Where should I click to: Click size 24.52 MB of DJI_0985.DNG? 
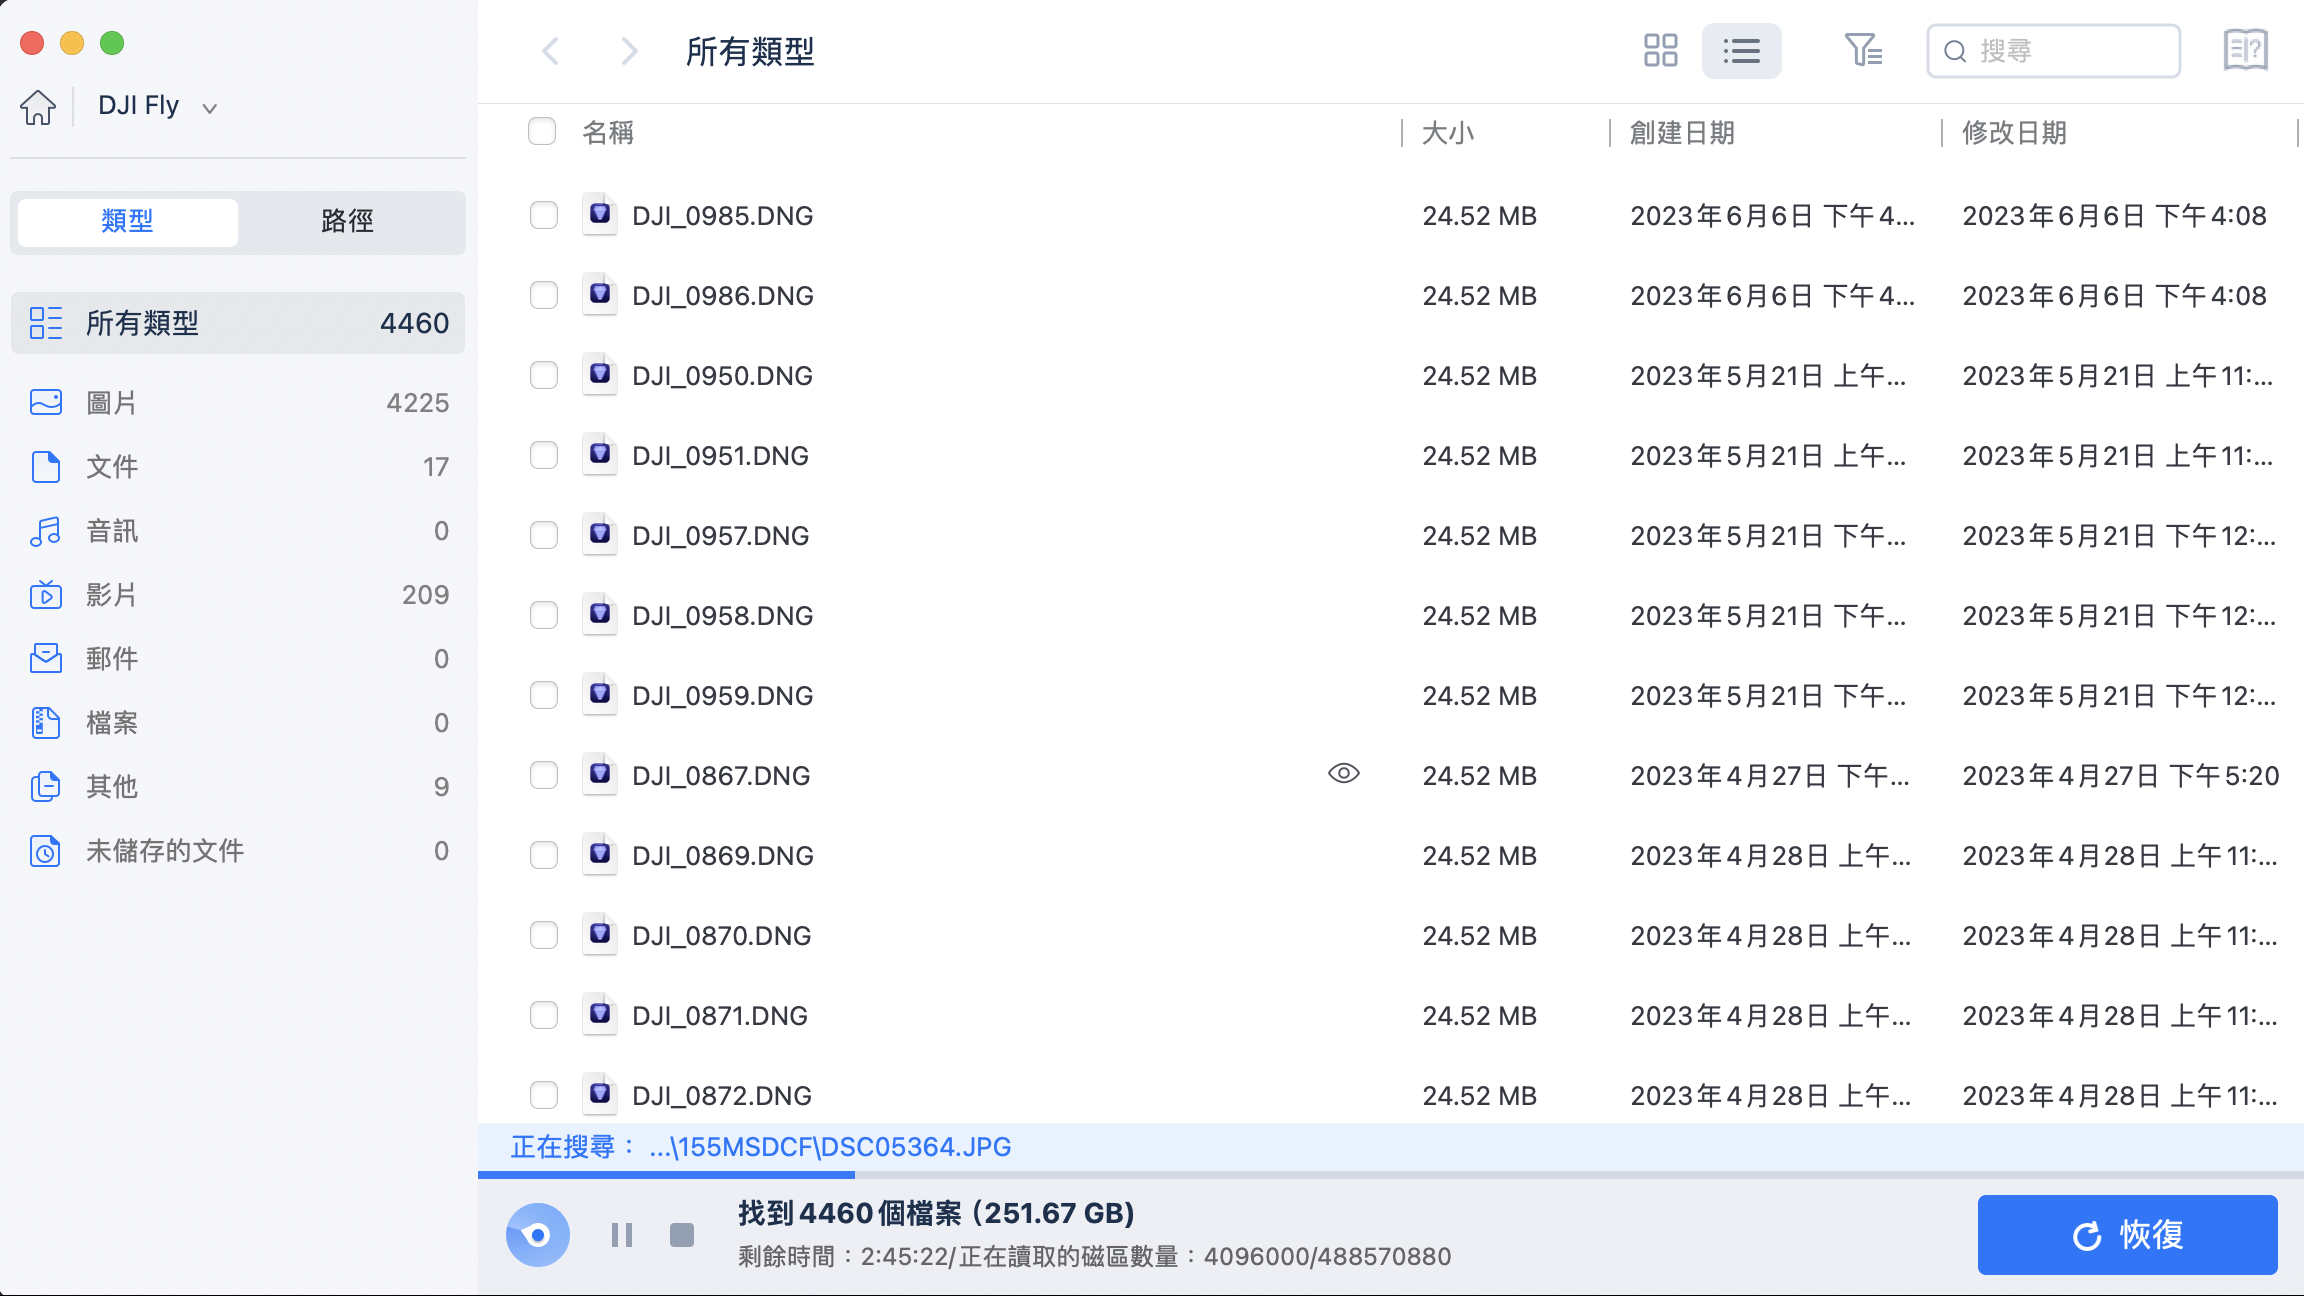(x=1480, y=216)
